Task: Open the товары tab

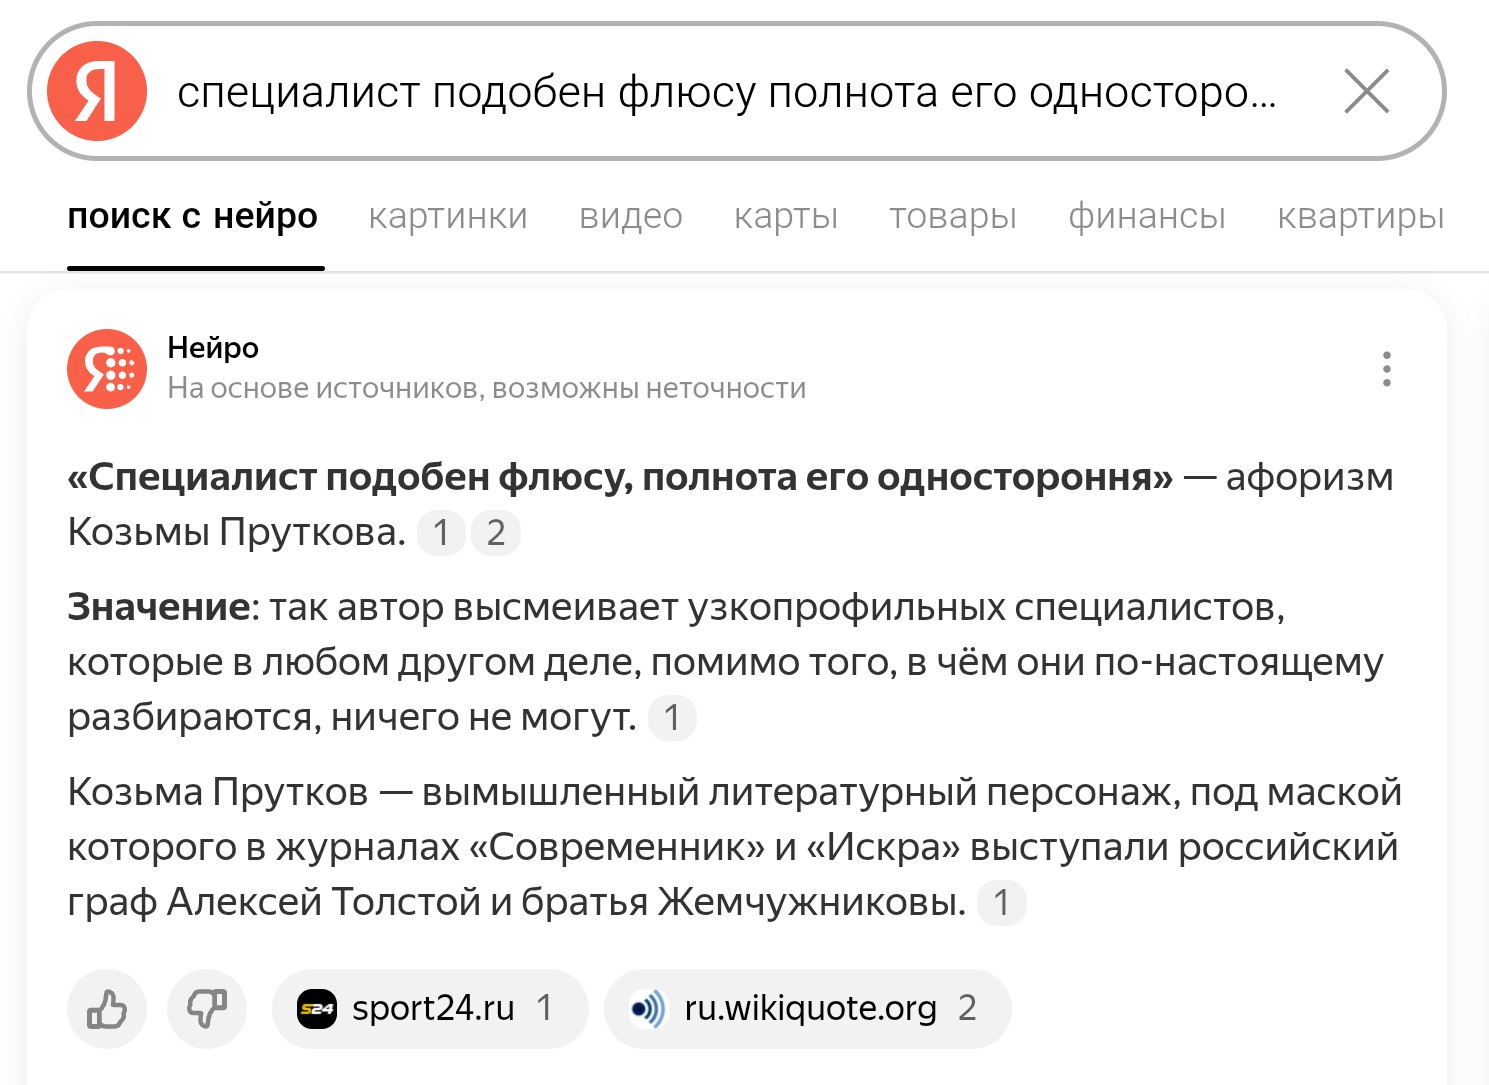Action: click(x=953, y=216)
